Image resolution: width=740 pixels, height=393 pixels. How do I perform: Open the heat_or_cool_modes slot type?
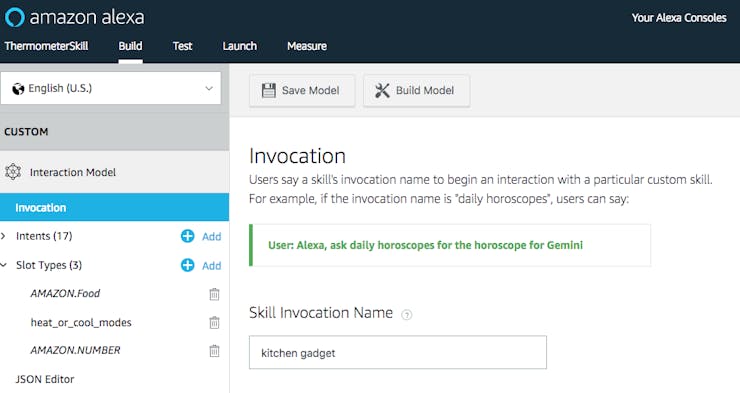pyautogui.click(x=81, y=323)
